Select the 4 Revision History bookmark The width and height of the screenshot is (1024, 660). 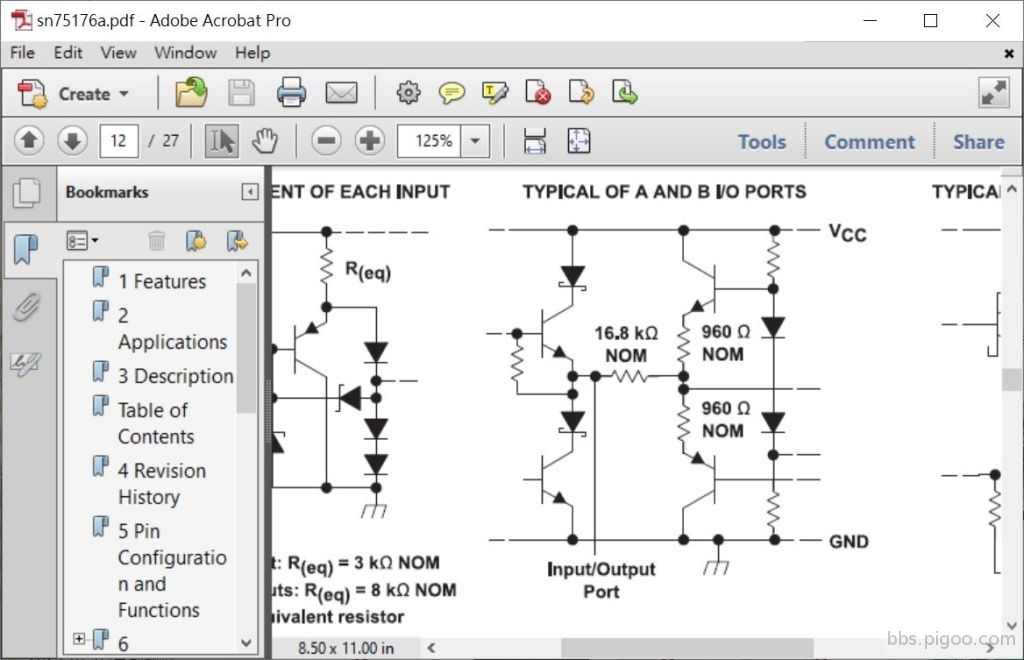pyautogui.click(x=162, y=484)
